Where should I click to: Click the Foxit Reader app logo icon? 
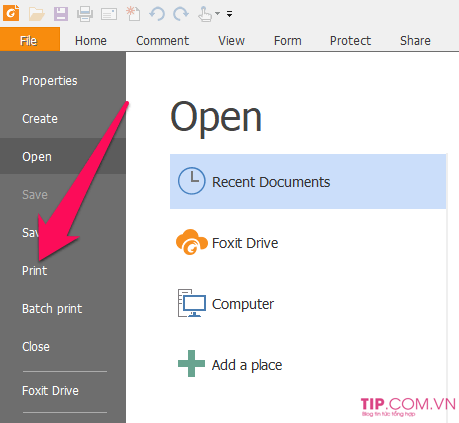11,13
